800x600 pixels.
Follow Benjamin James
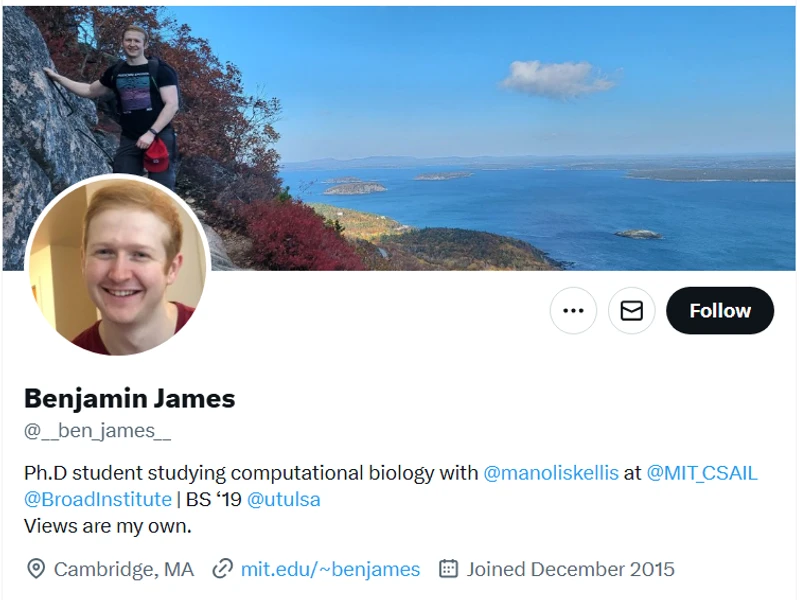(720, 311)
